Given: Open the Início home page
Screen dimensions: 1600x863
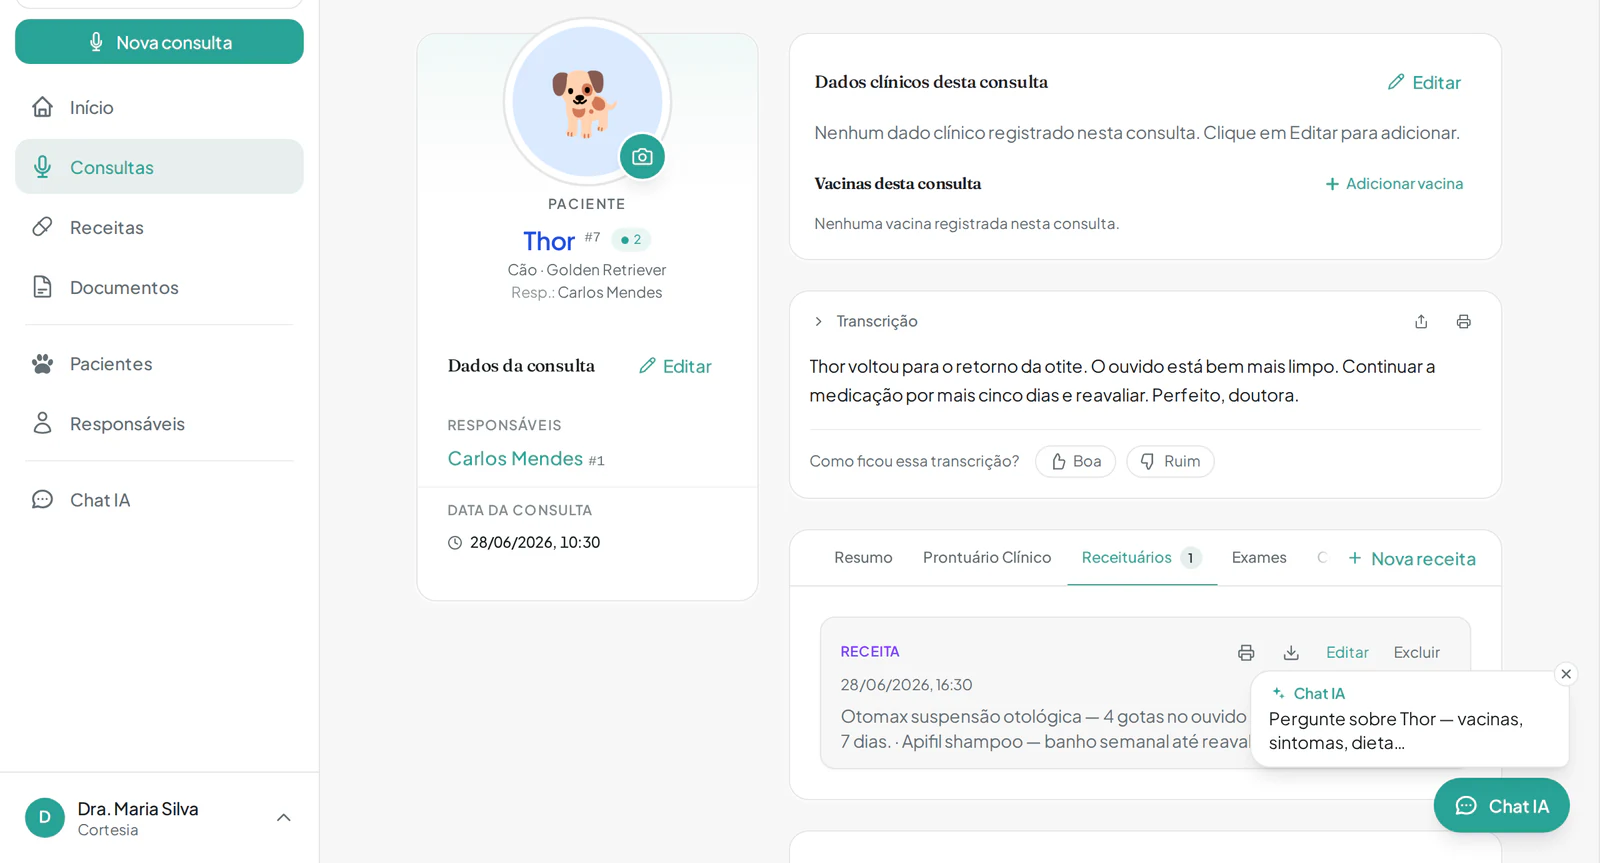Looking at the screenshot, I should point(159,107).
